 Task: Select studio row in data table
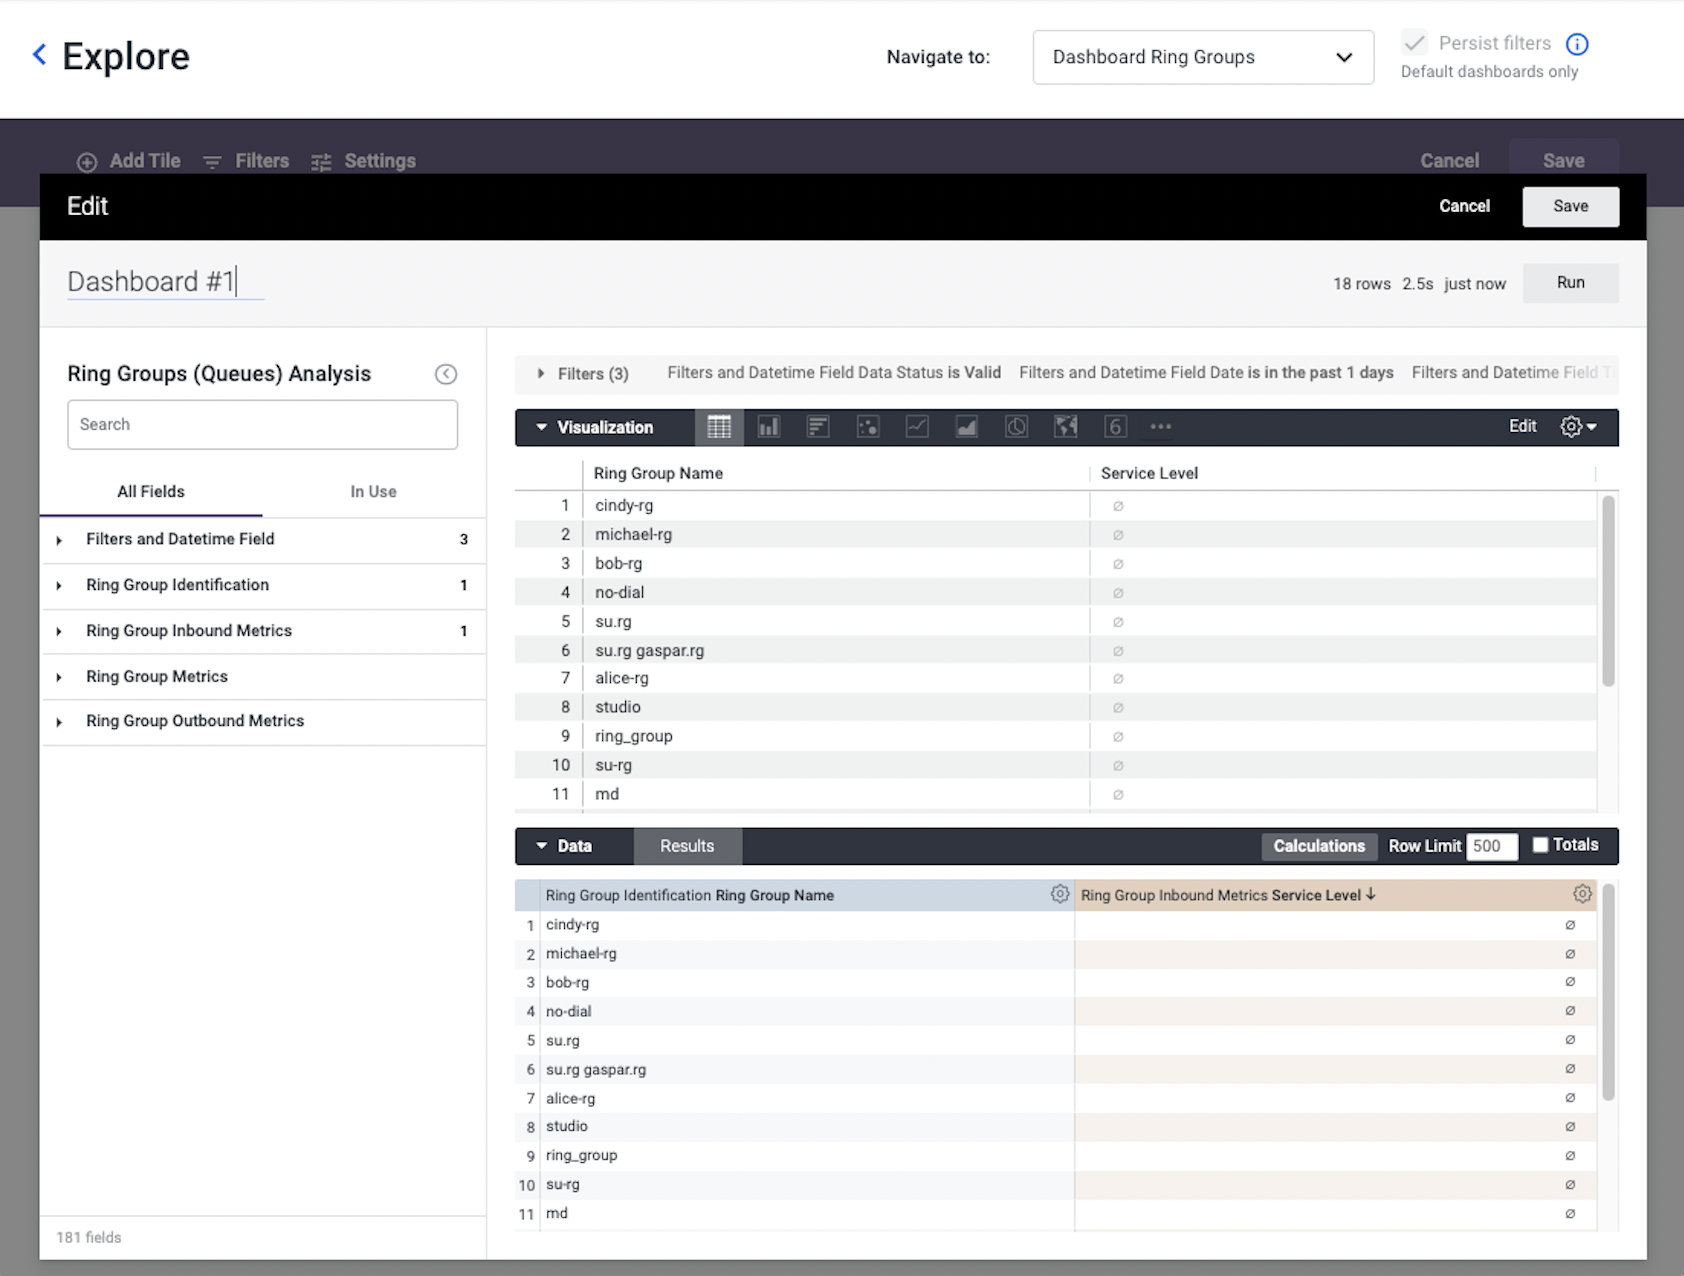coord(1056,1127)
